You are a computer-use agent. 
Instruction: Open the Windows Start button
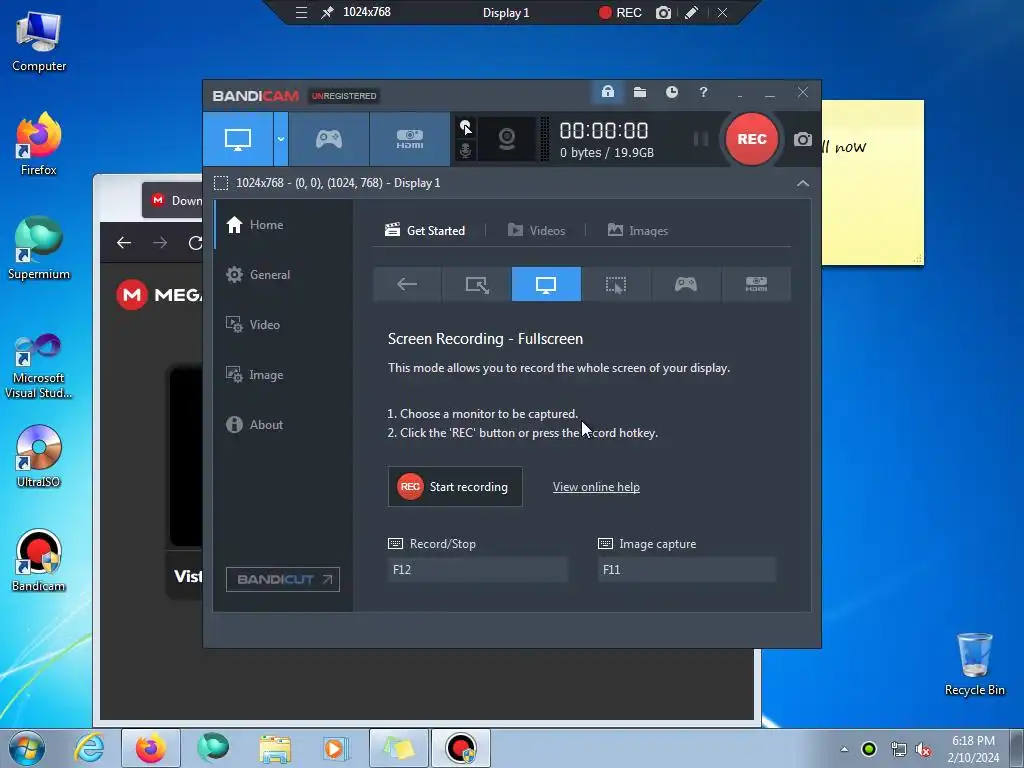[x=26, y=748]
